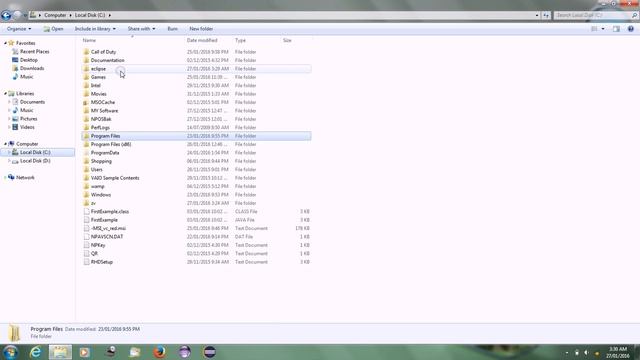640x360 pixels.
Task: Open Windows Media Player from taskbar
Action: (84, 352)
